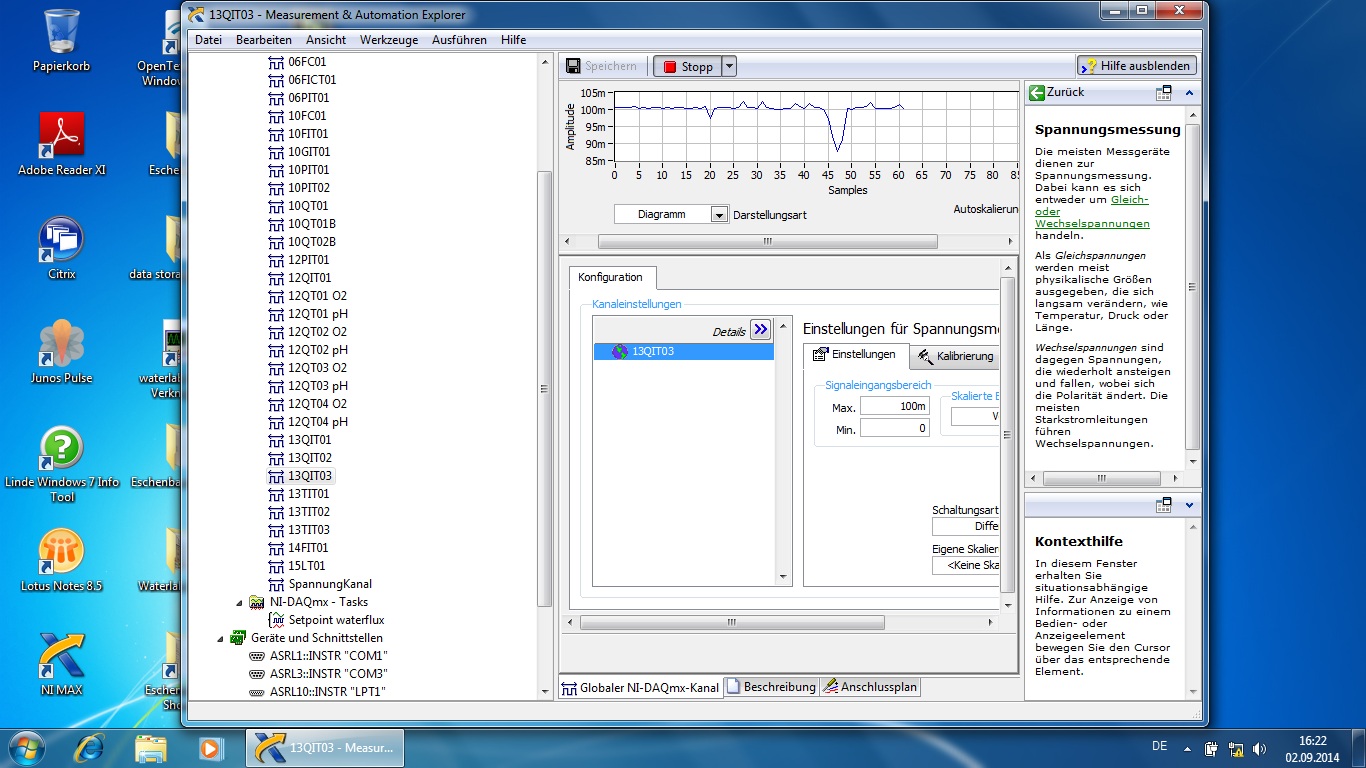This screenshot has height=768, width=1366.
Task: Switch to the Beschreibung tab
Action: pos(771,687)
